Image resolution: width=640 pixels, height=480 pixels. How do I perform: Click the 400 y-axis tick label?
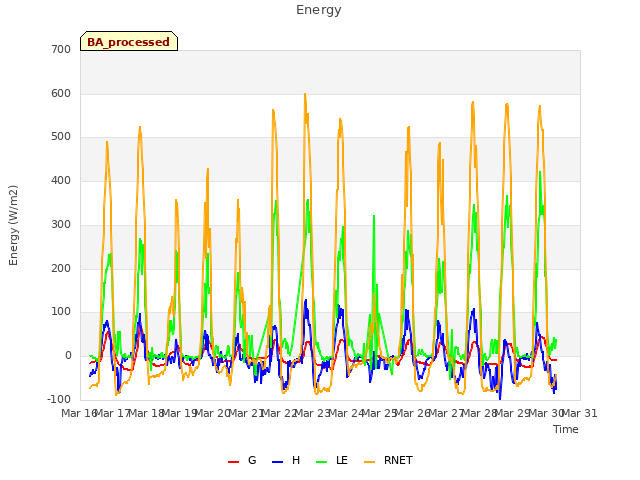[61, 180]
